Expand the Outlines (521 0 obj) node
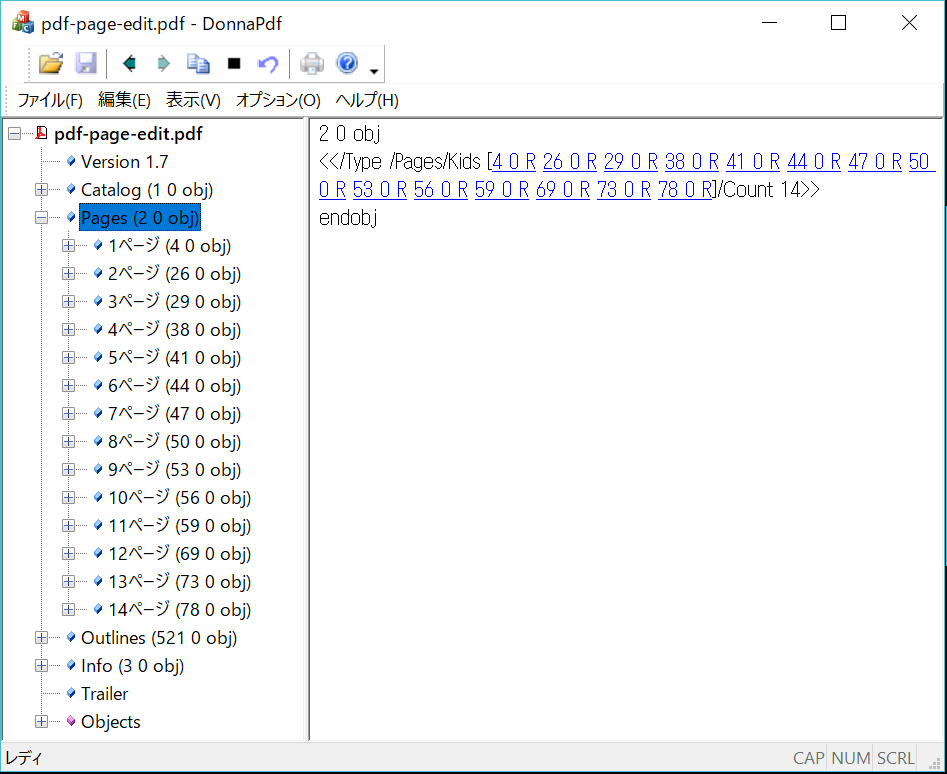The width and height of the screenshot is (947, 774). tap(41, 638)
